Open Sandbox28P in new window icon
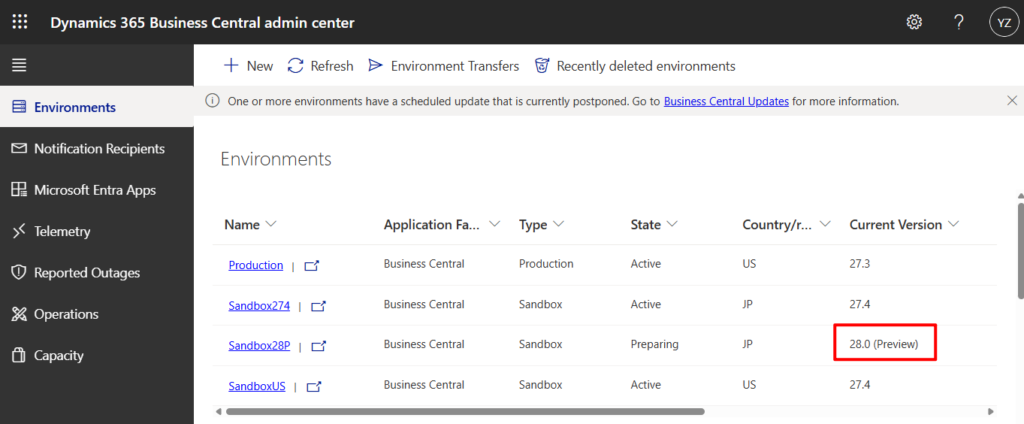 [319, 346]
